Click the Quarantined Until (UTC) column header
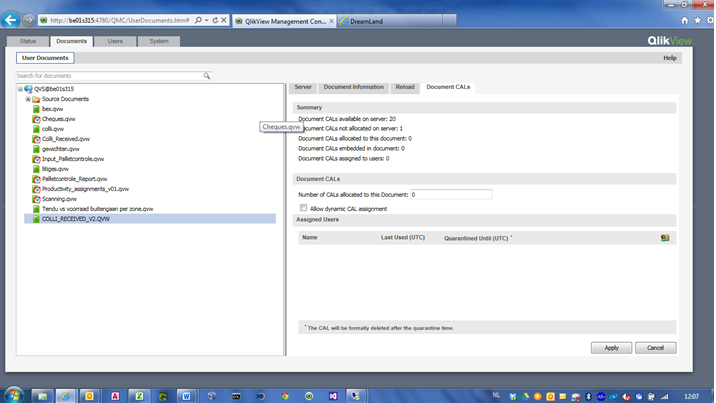The width and height of the screenshot is (716, 403). (478, 238)
